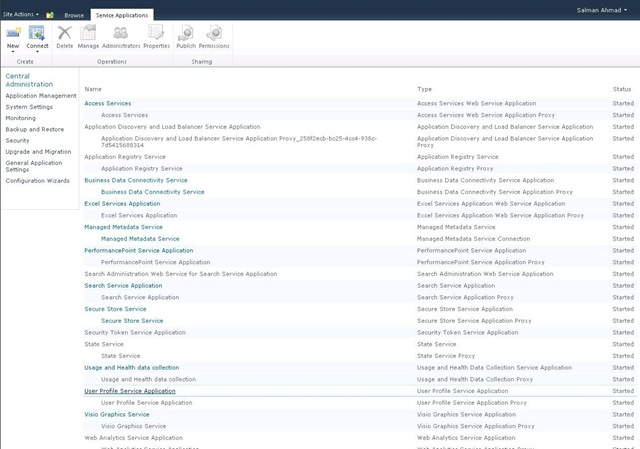Select the Service Applications tab
This screenshot has width=640, height=449.
[x=122, y=15]
